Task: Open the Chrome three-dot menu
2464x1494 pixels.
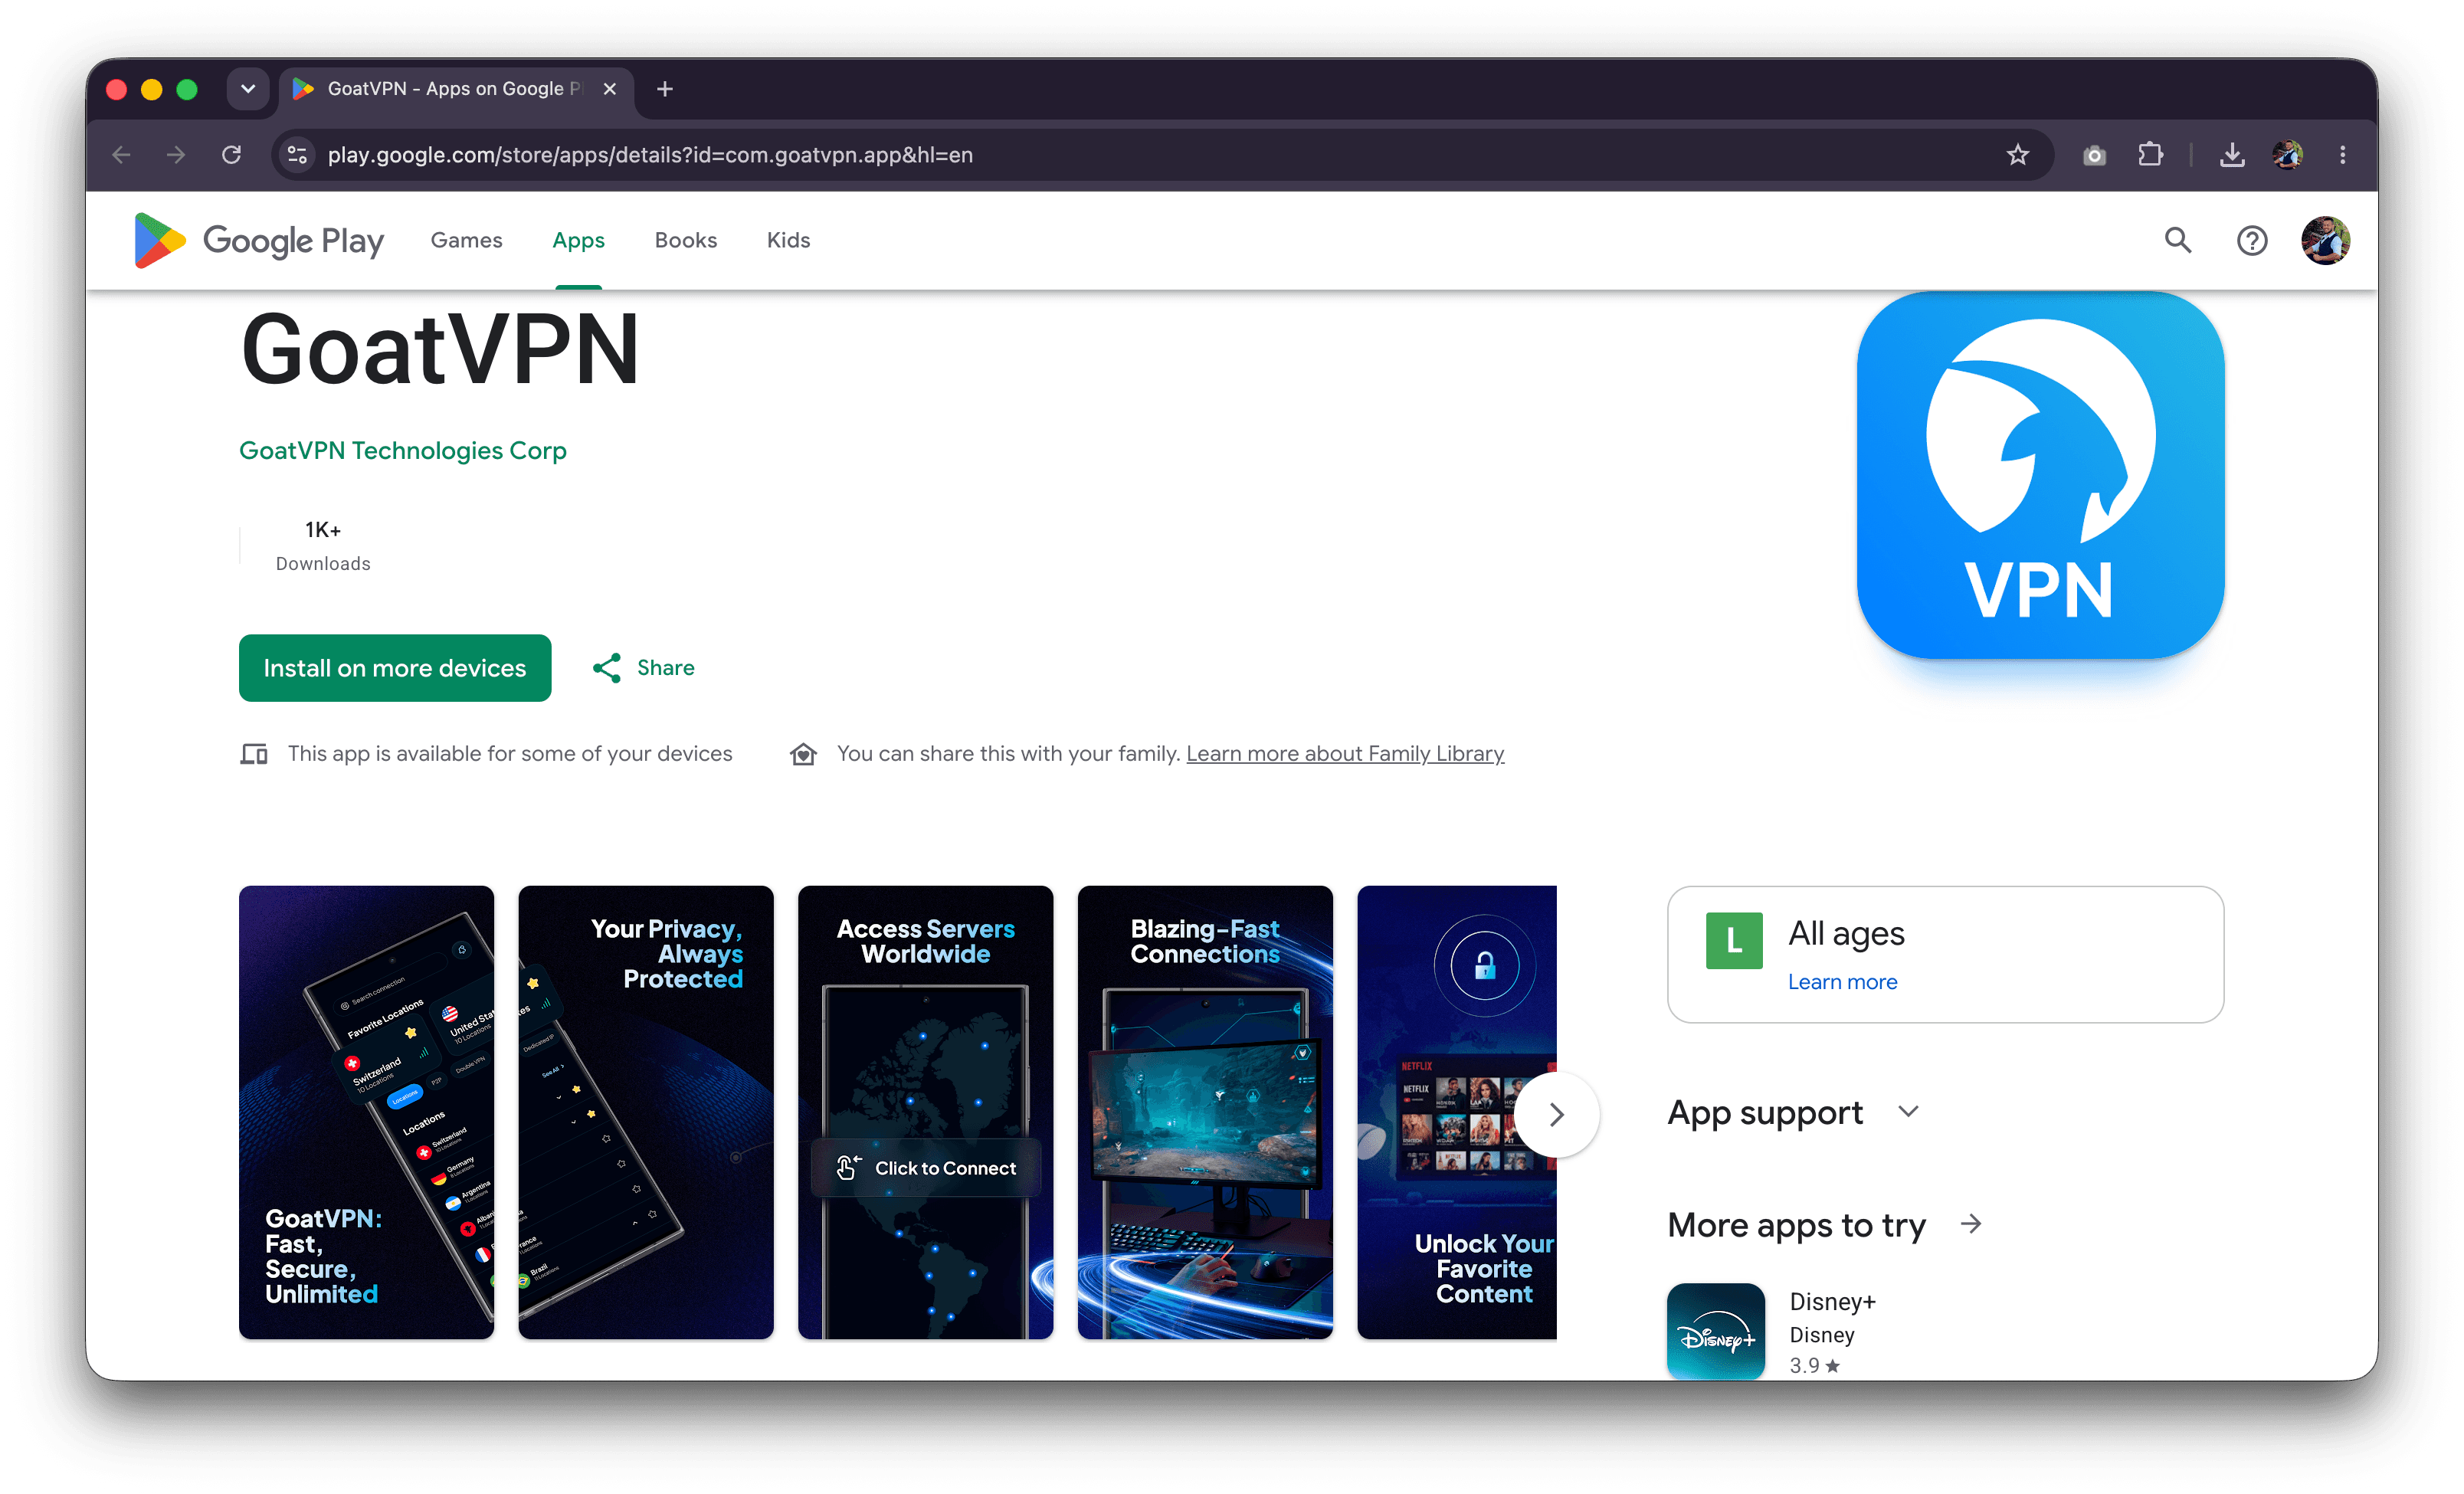Action: pos(2343,155)
